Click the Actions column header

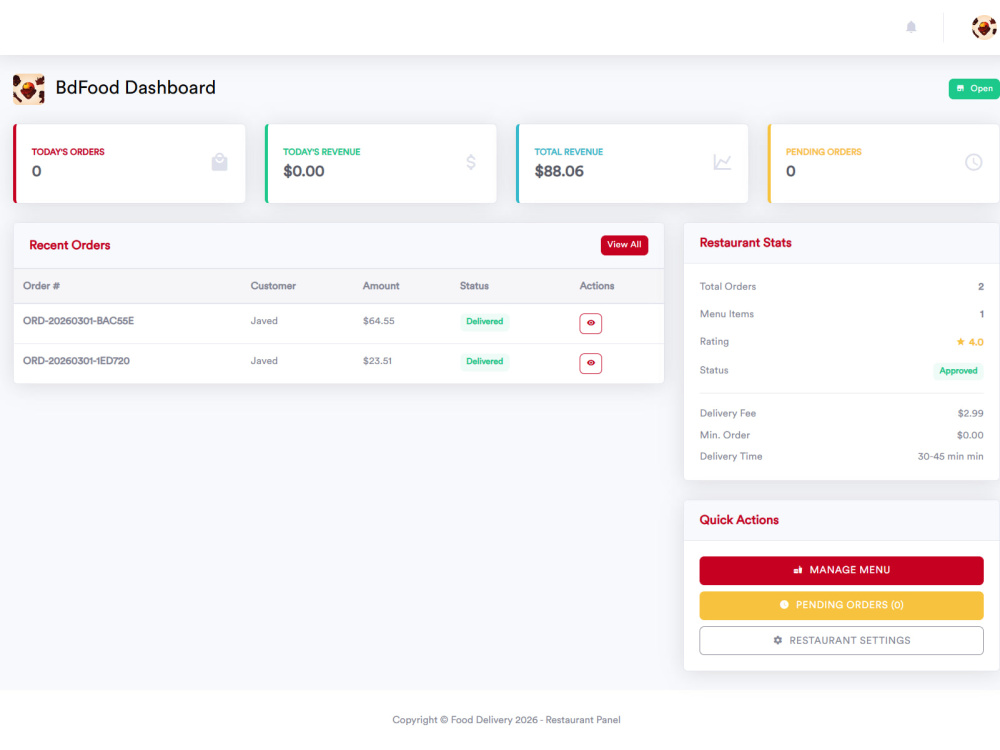pyautogui.click(x=597, y=286)
